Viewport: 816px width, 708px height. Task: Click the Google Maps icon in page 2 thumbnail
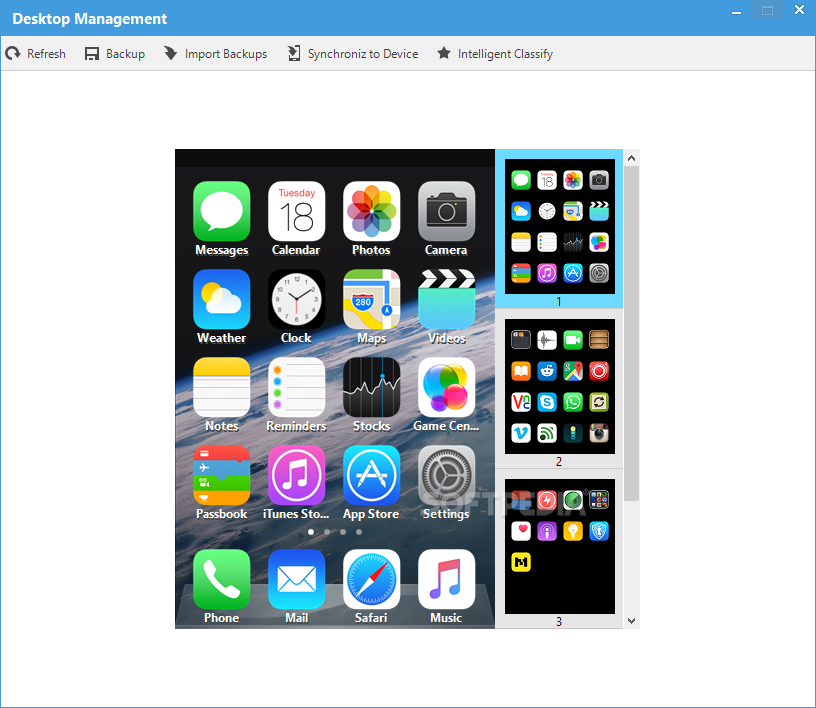(573, 371)
